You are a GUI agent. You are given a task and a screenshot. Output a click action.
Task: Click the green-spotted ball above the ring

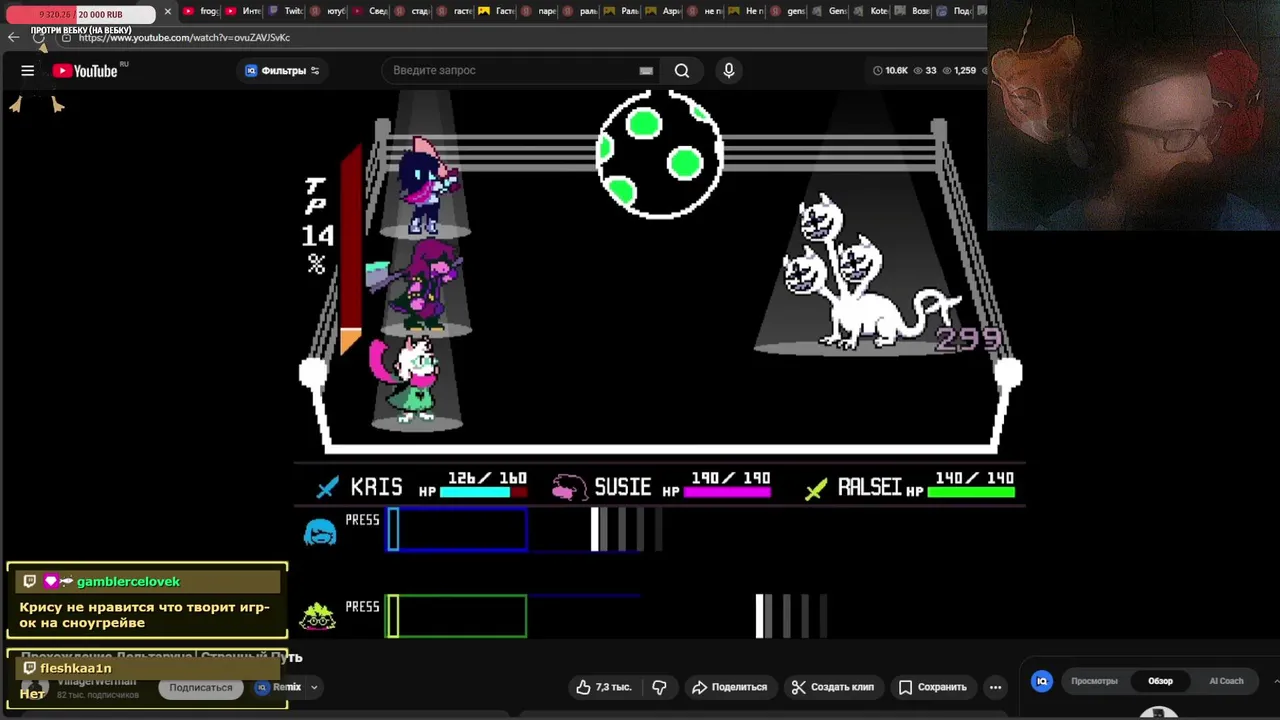(660, 154)
